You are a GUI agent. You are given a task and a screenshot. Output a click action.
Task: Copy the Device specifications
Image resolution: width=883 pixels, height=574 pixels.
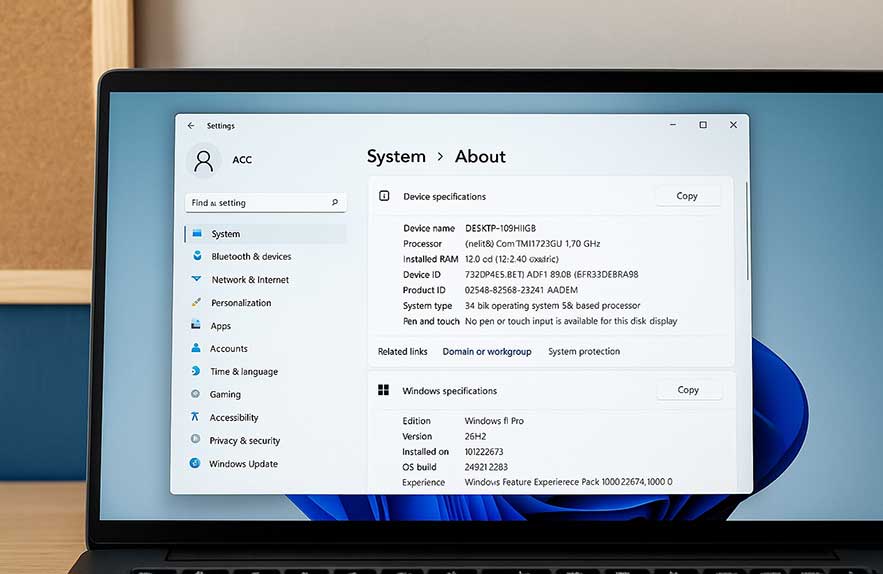(688, 196)
